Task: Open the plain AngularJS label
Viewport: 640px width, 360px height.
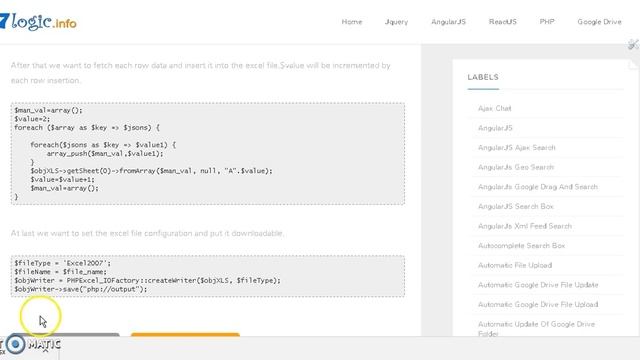Action: point(495,128)
